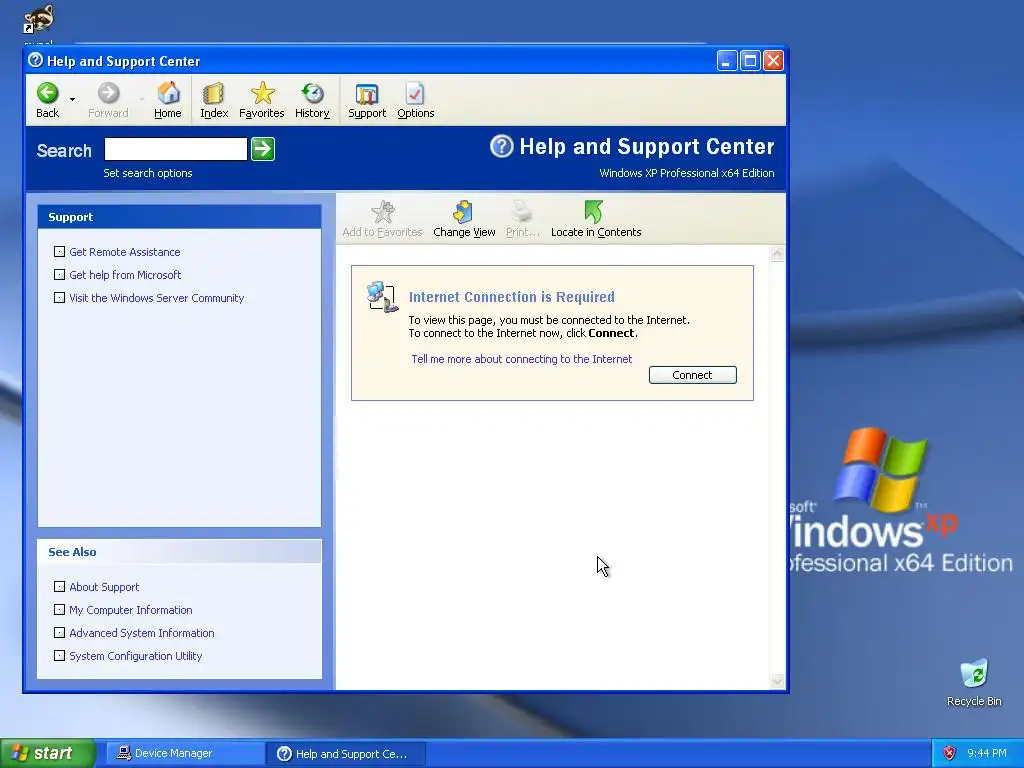Select the raccoon desktop shortcut icon
This screenshot has width=1024, height=768.
(x=39, y=18)
